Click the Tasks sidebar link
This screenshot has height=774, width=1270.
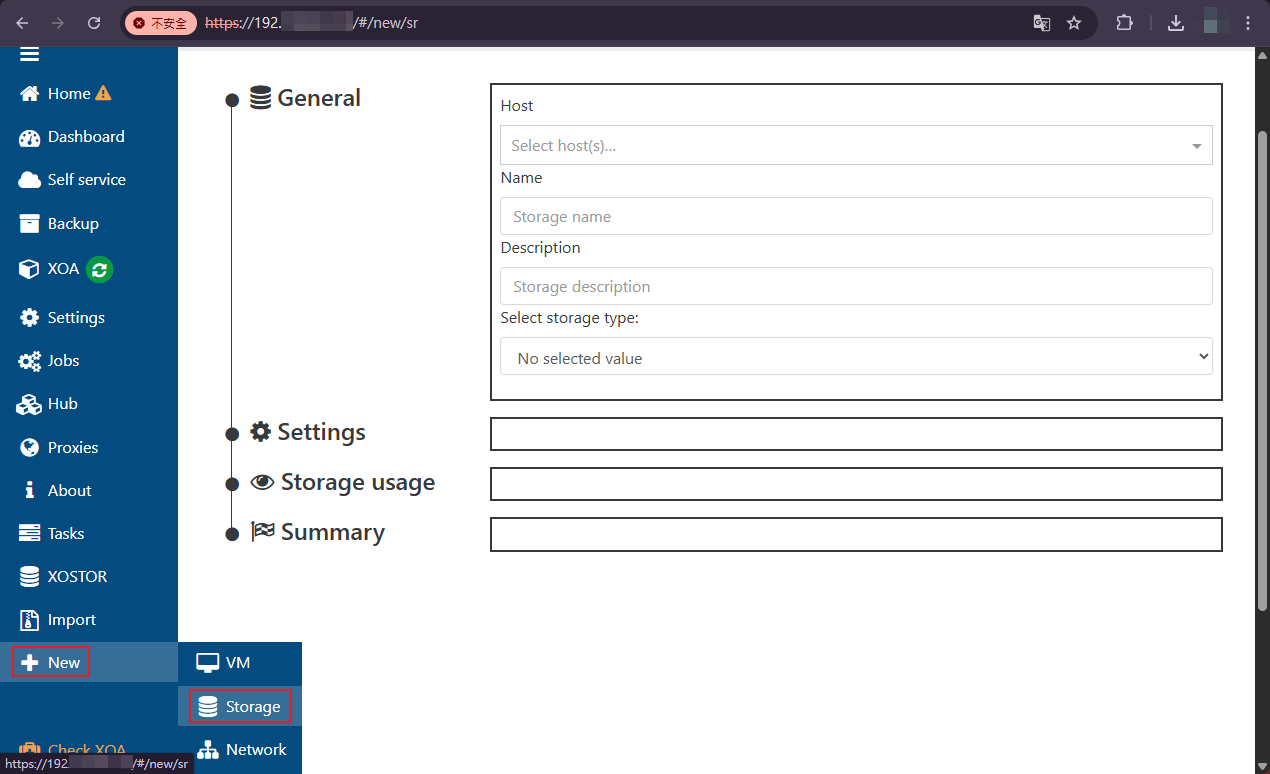click(66, 534)
